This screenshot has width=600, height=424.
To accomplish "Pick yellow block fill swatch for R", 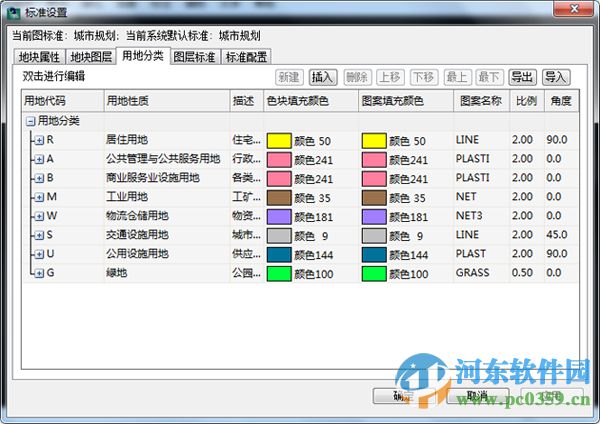I will [279, 141].
